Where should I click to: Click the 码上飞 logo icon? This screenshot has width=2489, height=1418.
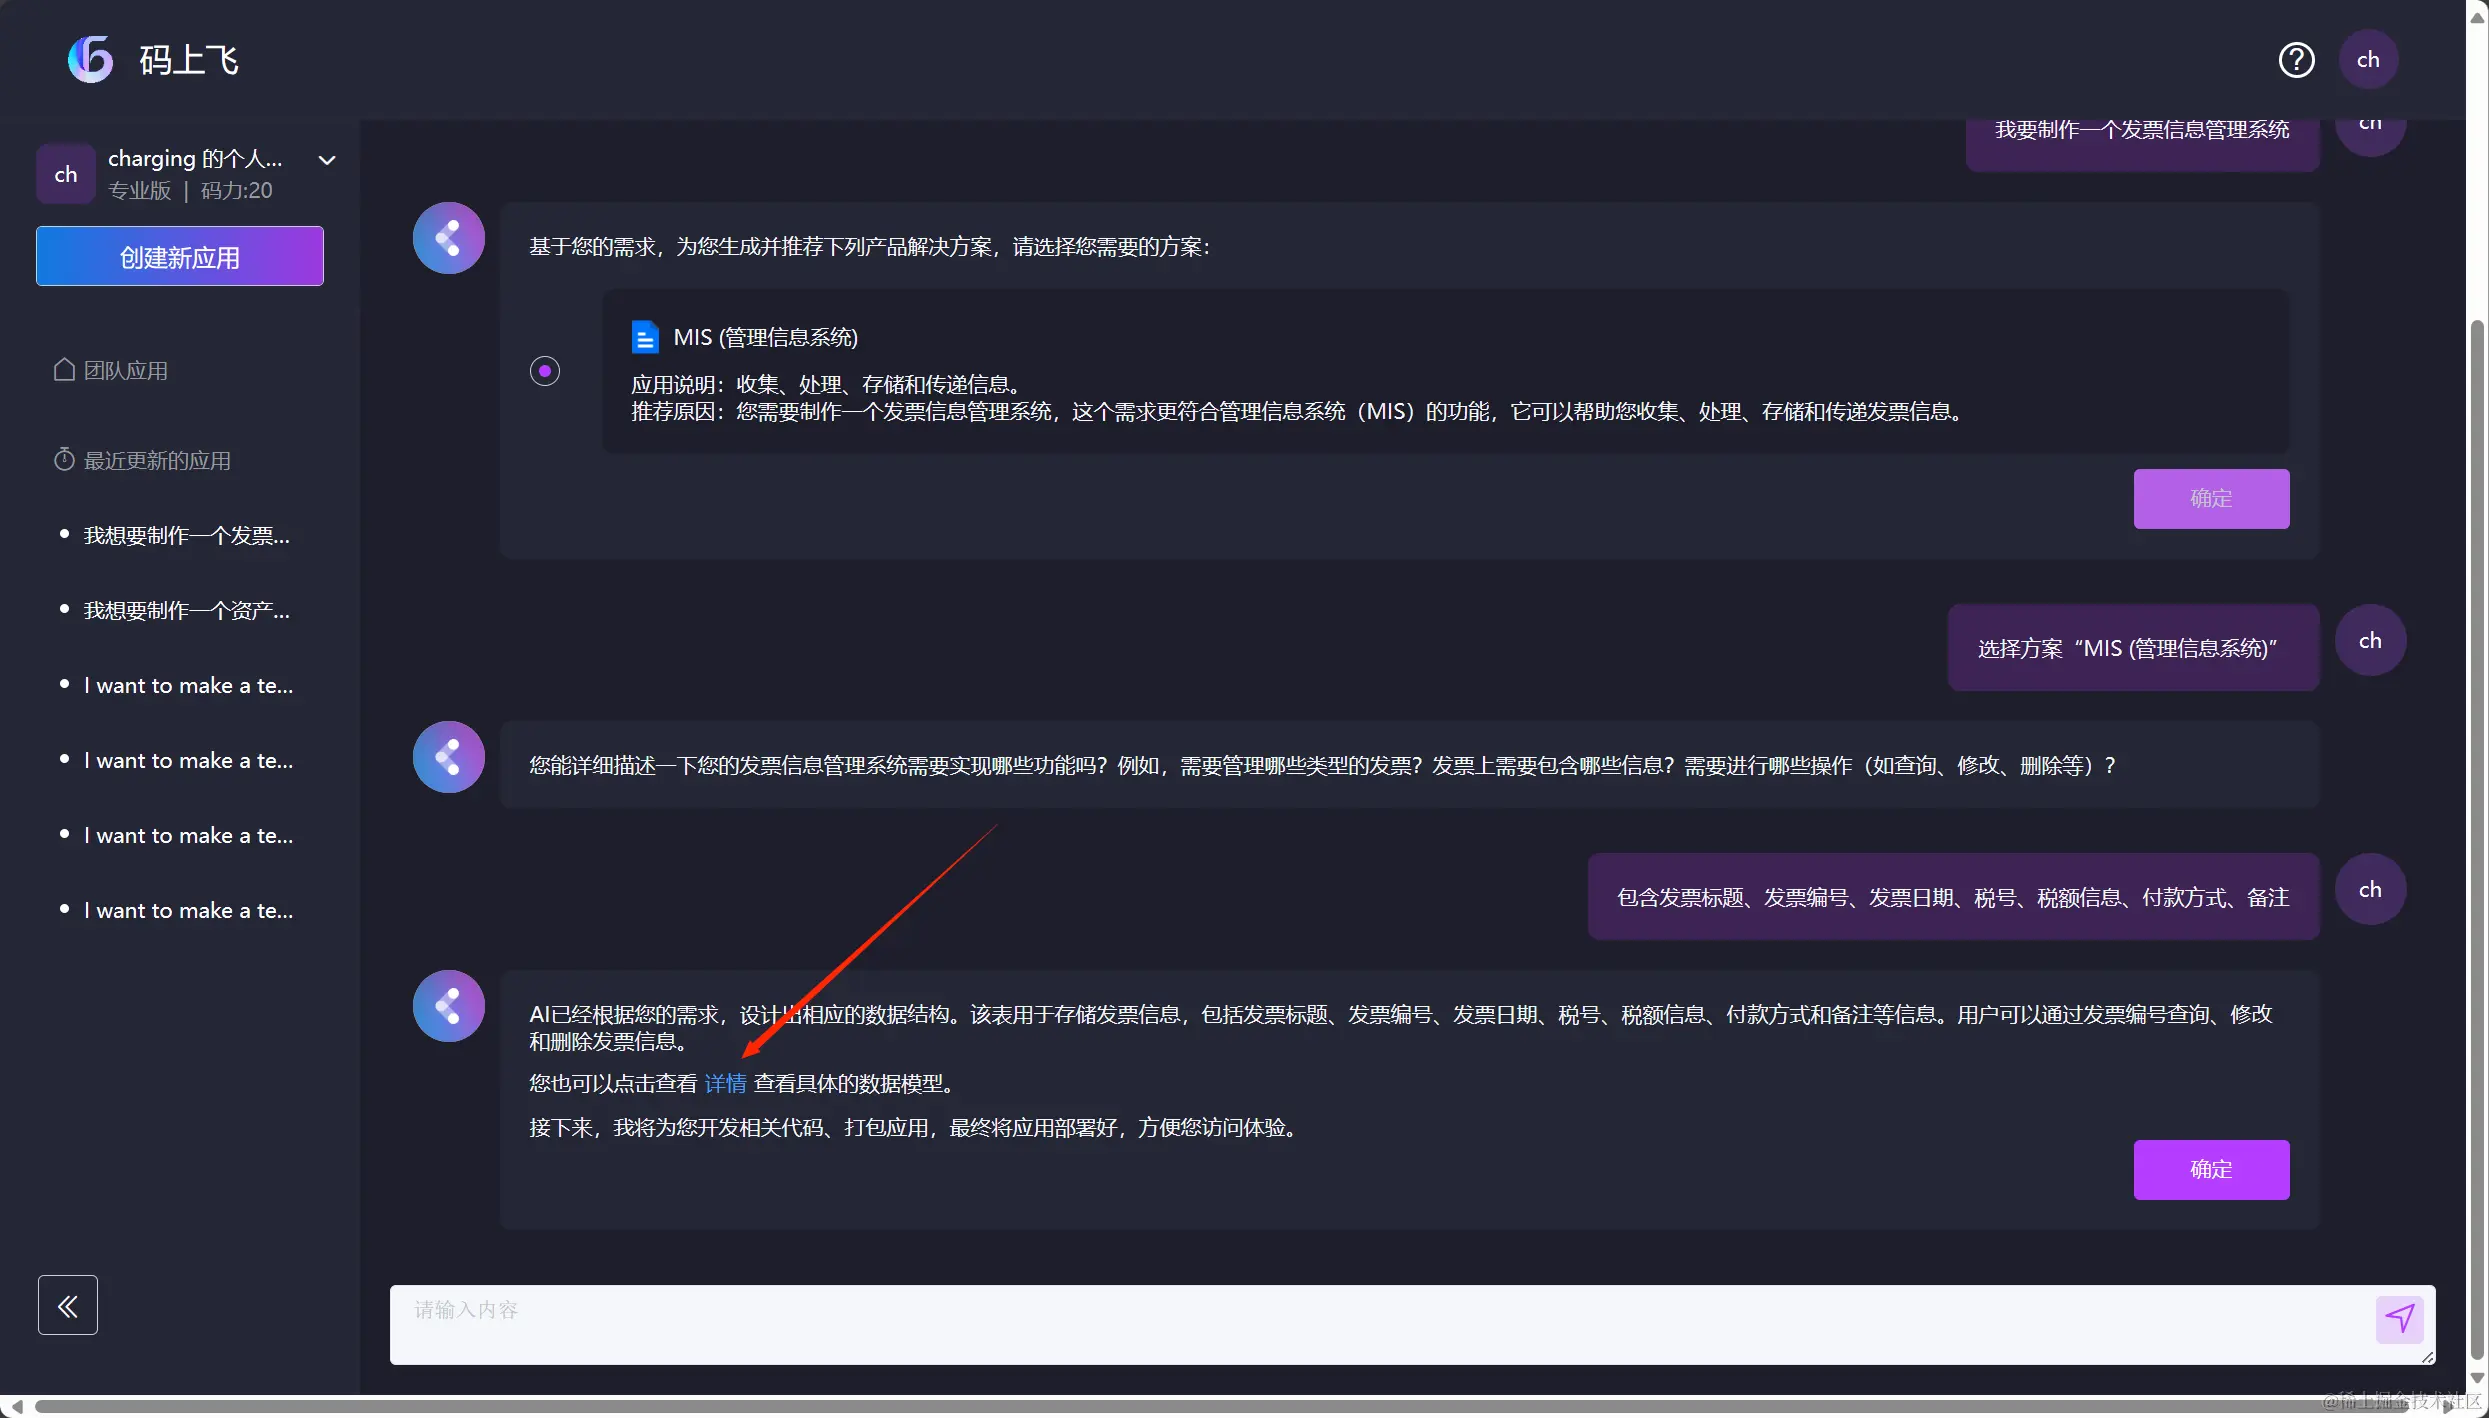tap(90, 60)
